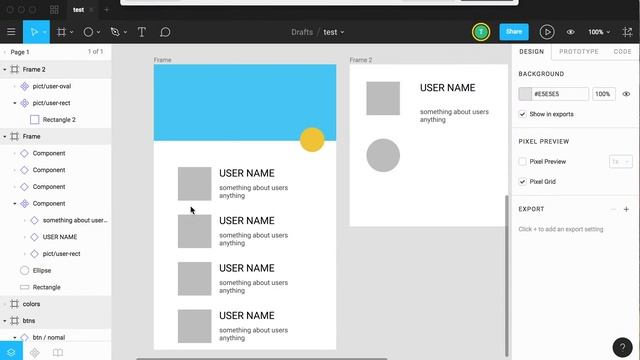
Task: Switch to the Code tab
Action: coord(622,51)
